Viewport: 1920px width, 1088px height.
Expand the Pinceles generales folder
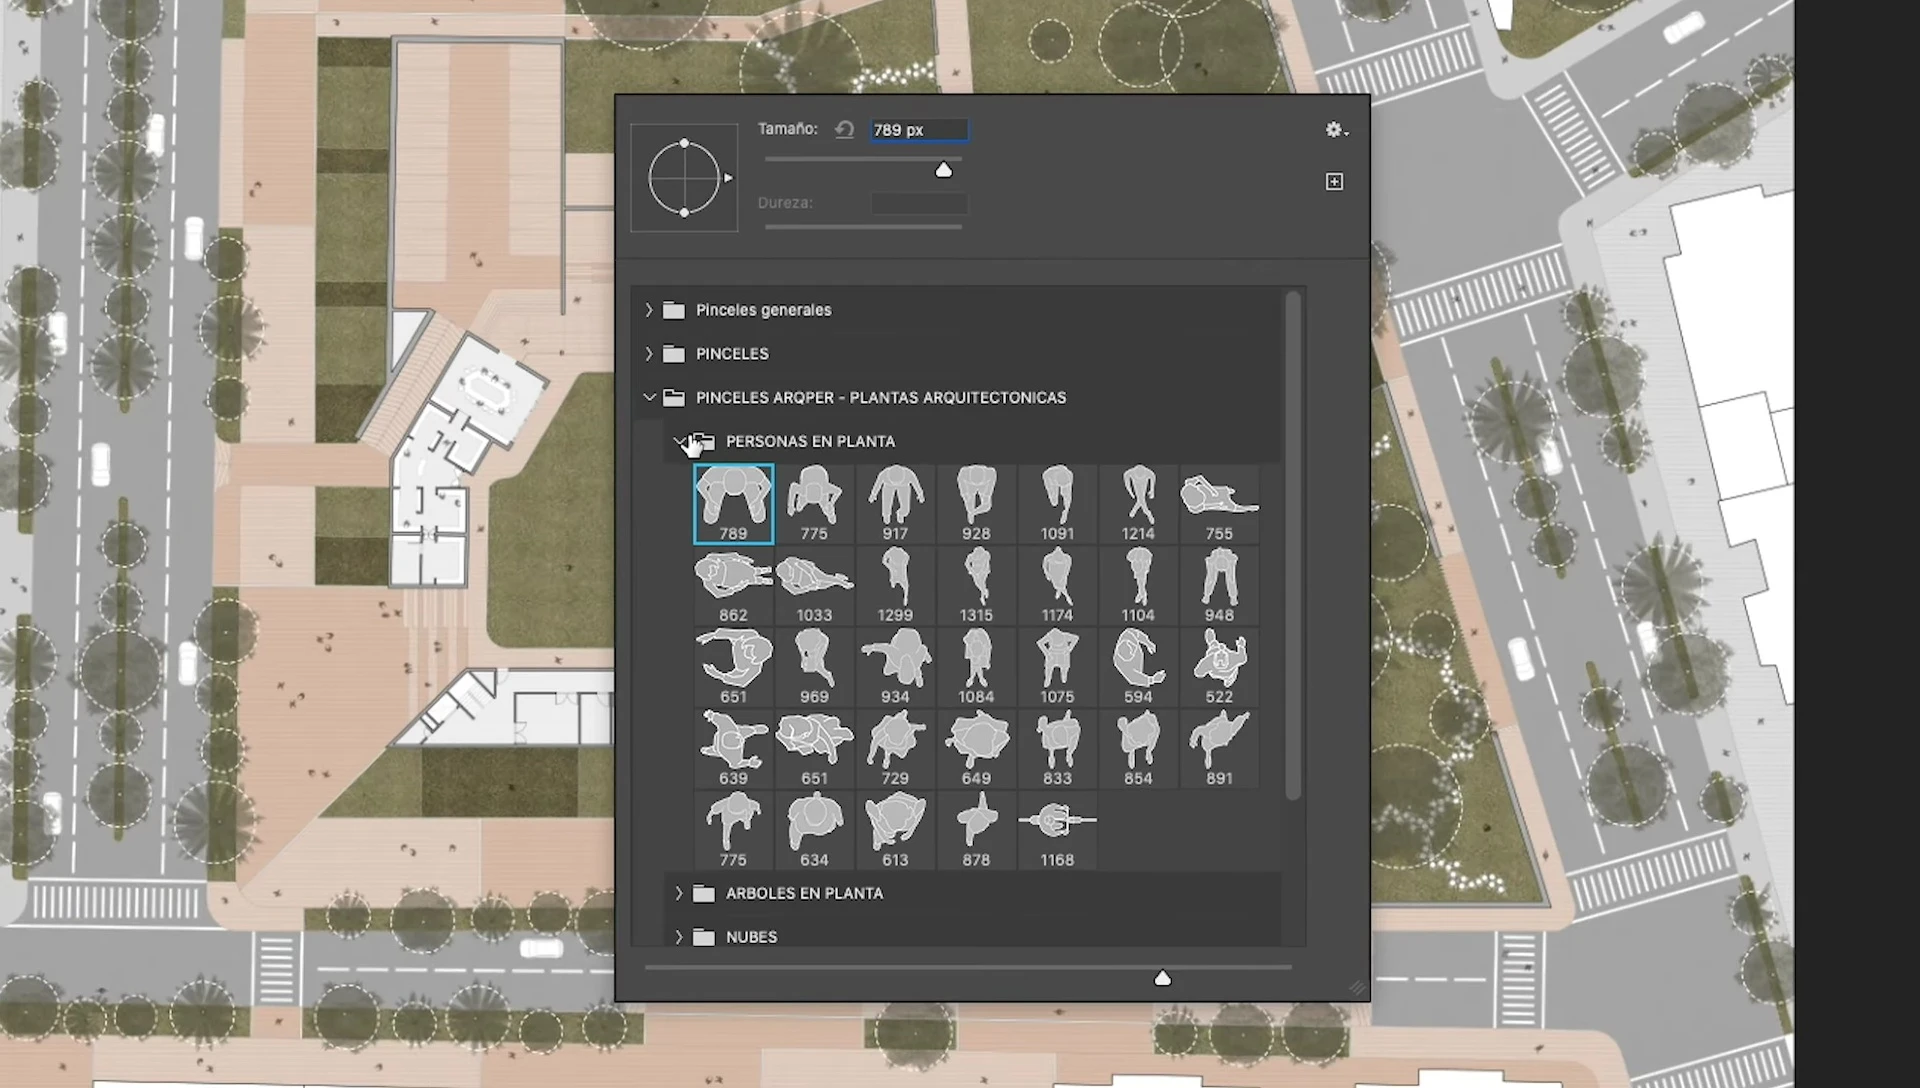[649, 310]
